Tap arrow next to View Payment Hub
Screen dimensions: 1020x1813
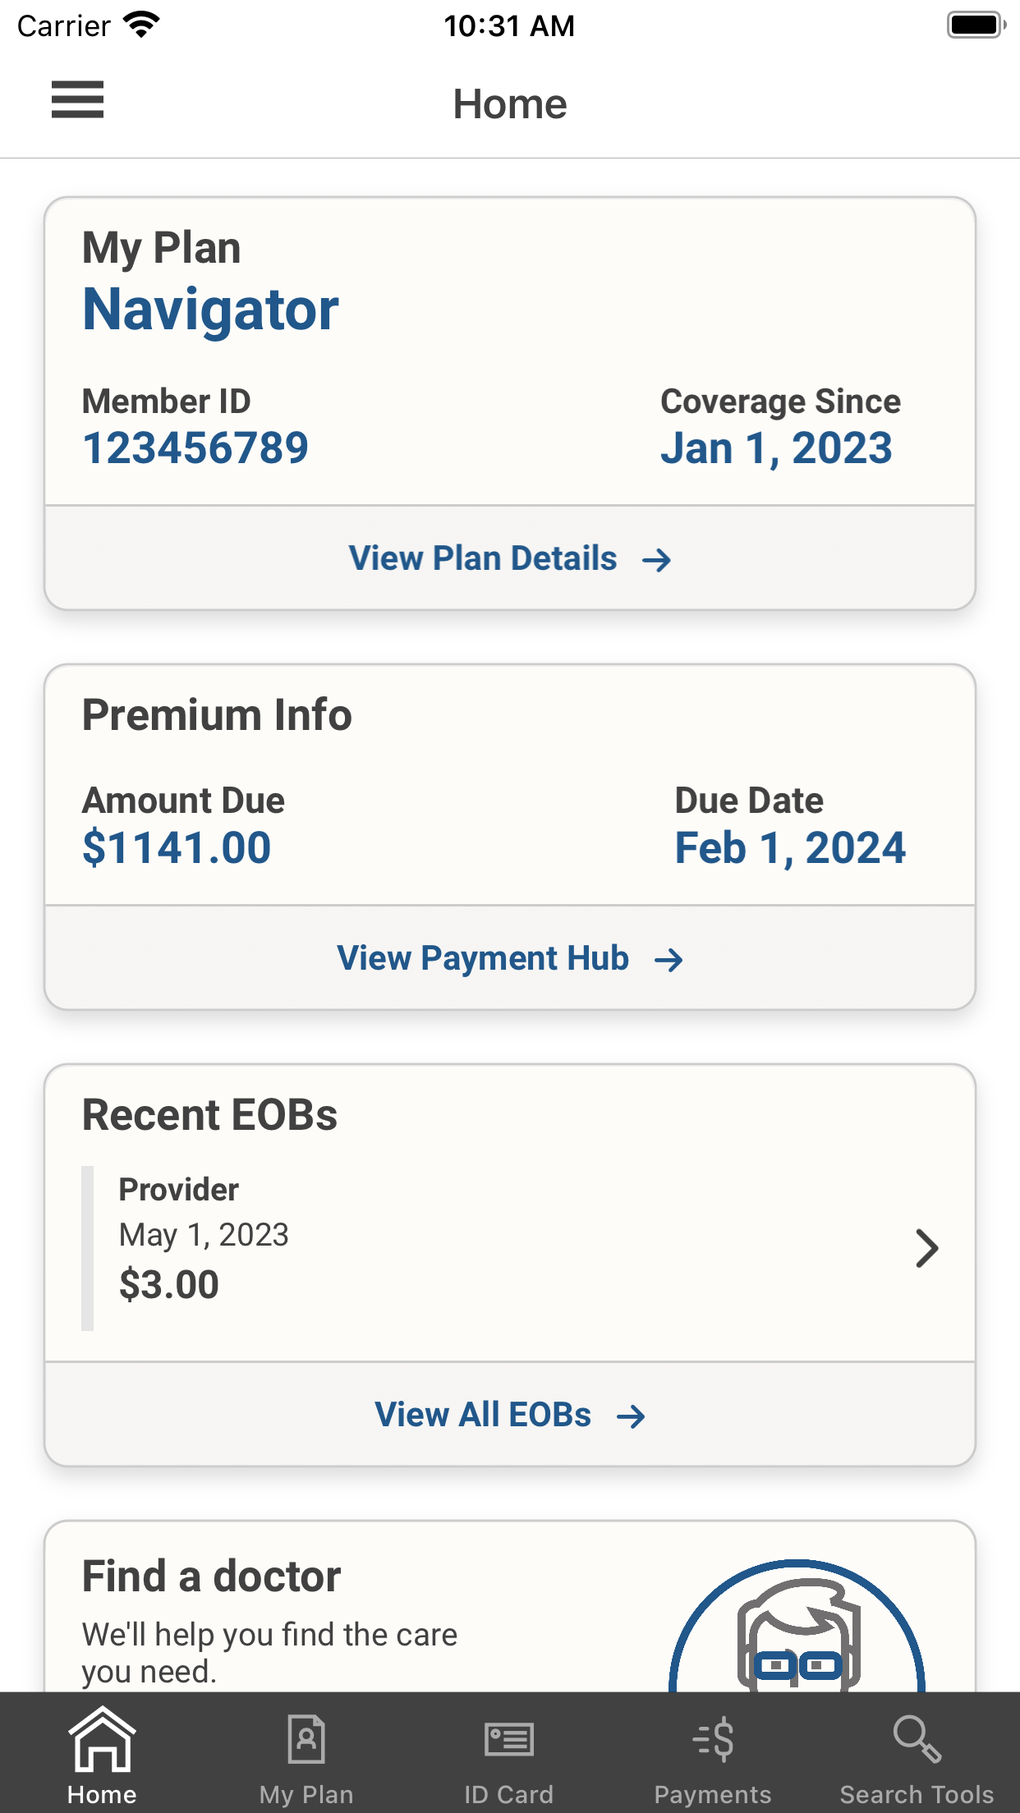tap(669, 960)
